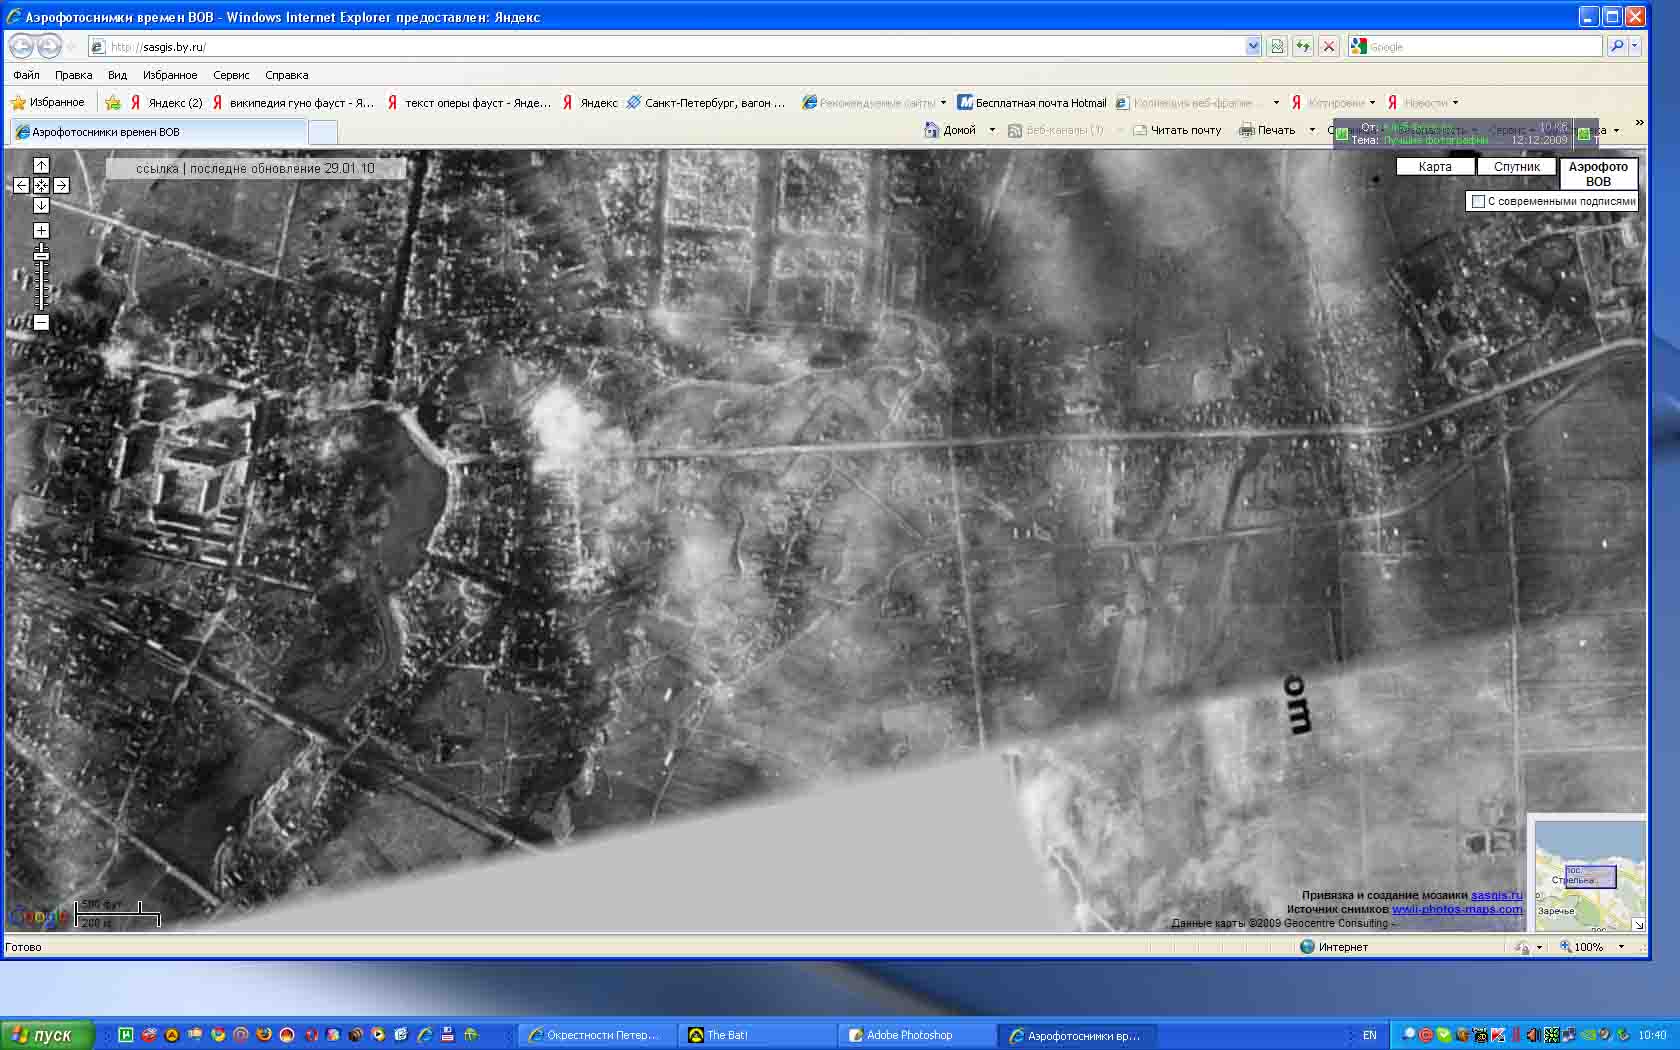Image resolution: width=1680 pixels, height=1050 pixels.
Task: Zoom in with the plus button
Action: [41, 230]
